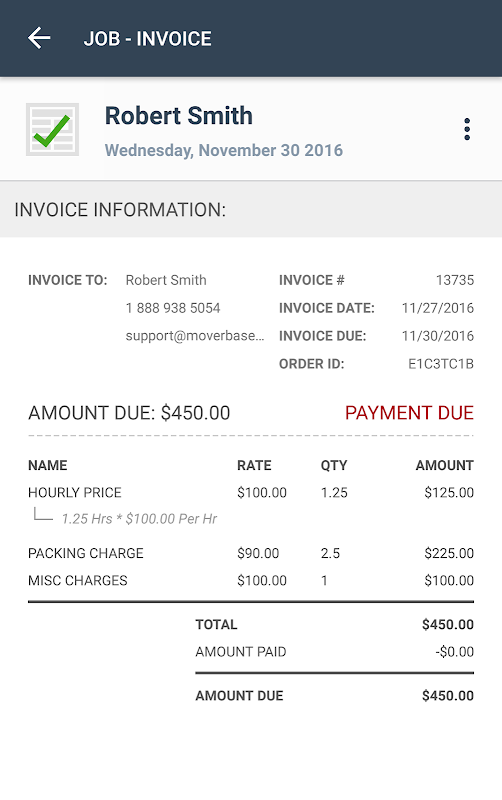Viewport: 502px width, 800px height.
Task: Select the invoice number 13735
Action: click(455, 280)
